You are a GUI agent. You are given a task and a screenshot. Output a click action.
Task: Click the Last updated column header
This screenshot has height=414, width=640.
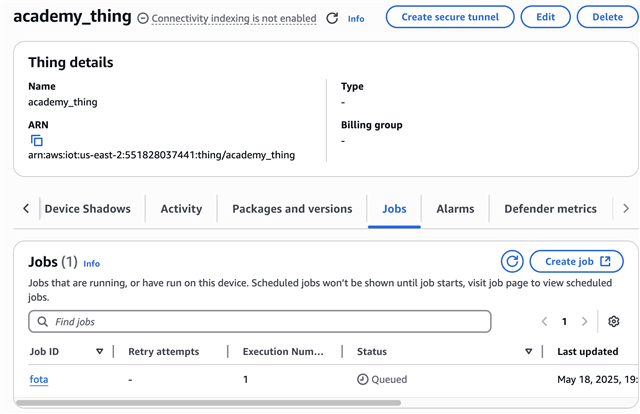click(x=588, y=351)
